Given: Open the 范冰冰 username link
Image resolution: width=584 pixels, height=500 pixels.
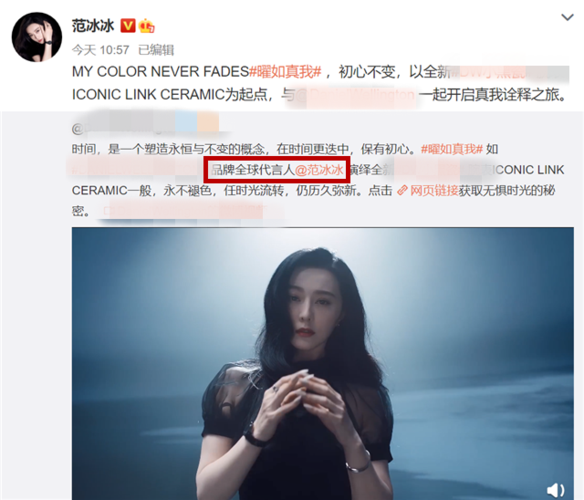Looking at the screenshot, I should (x=93, y=26).
